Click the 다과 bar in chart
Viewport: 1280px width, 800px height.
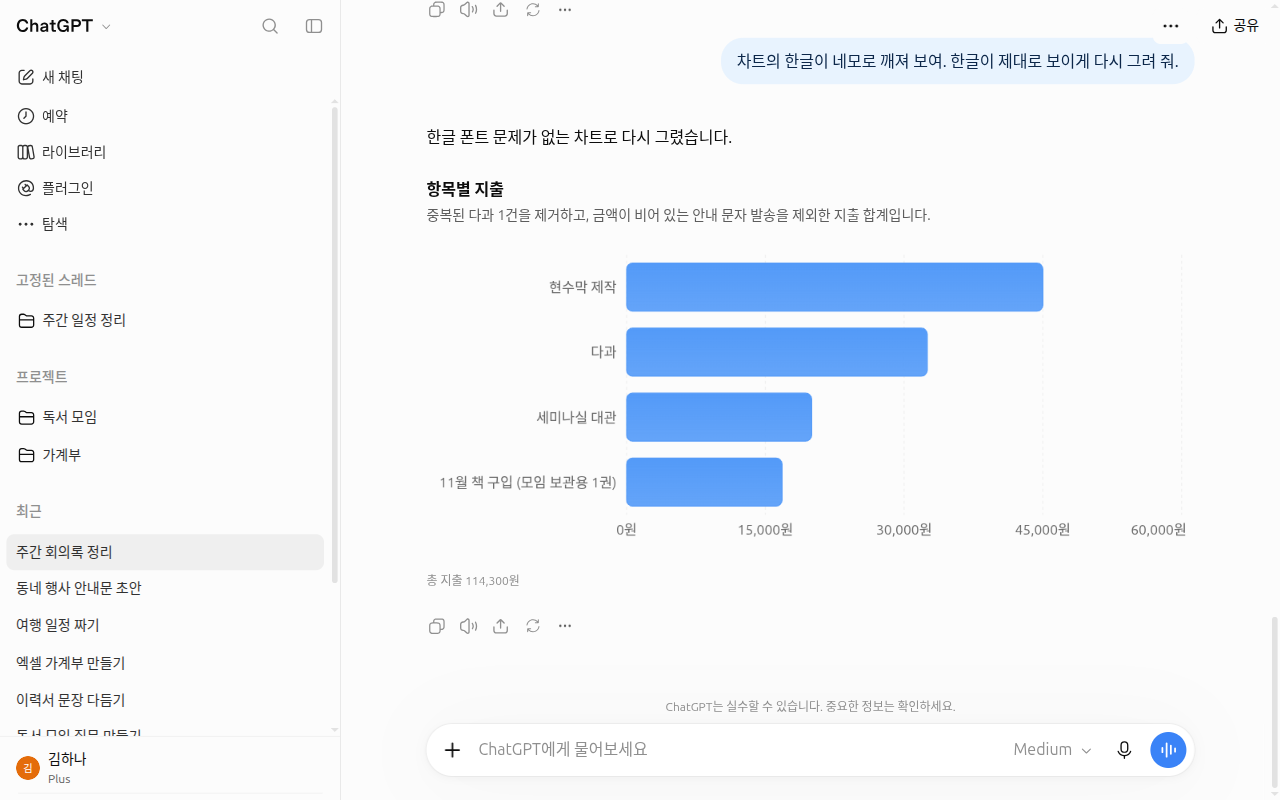click(x=777, y=352)
